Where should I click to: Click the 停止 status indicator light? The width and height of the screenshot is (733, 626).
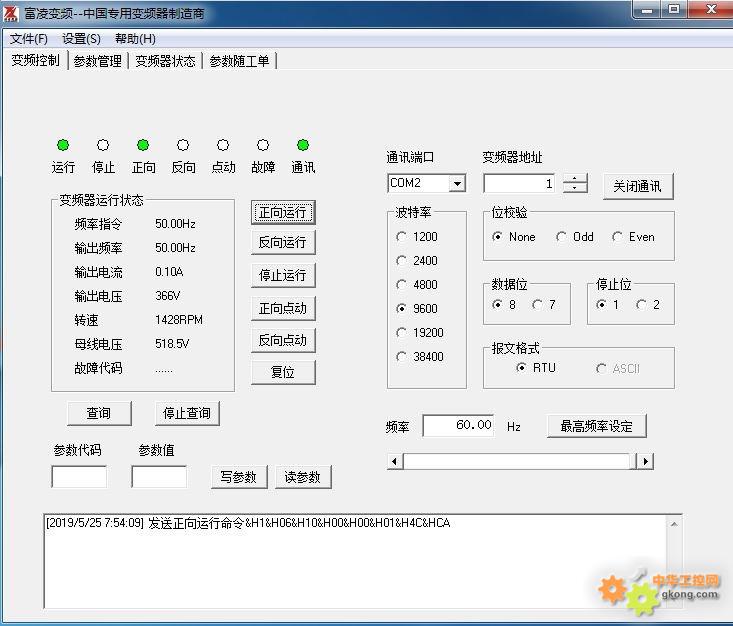point(103,145)
